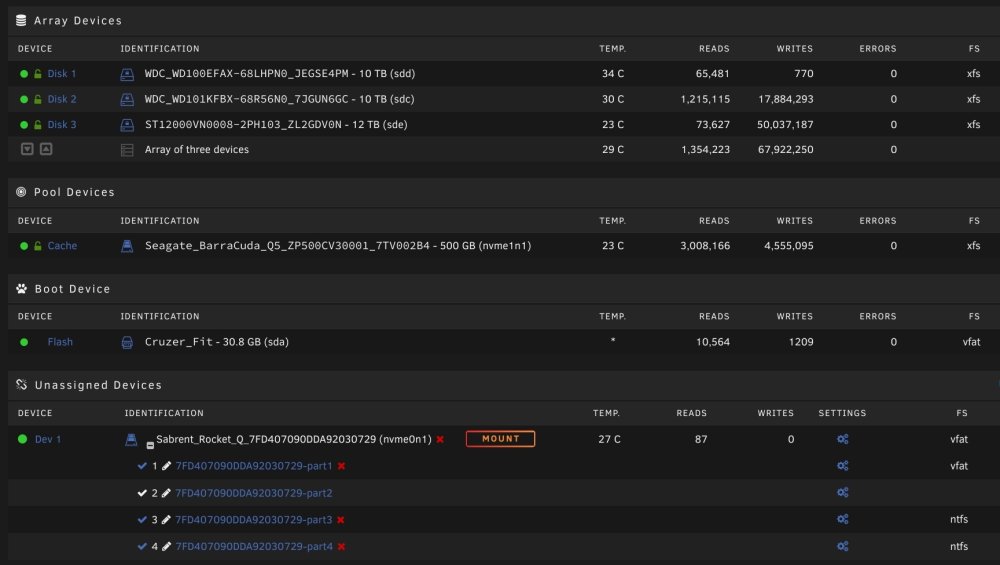Click the Disk 1 green status indicator
1000x565 pixels.
coord(24,74)
